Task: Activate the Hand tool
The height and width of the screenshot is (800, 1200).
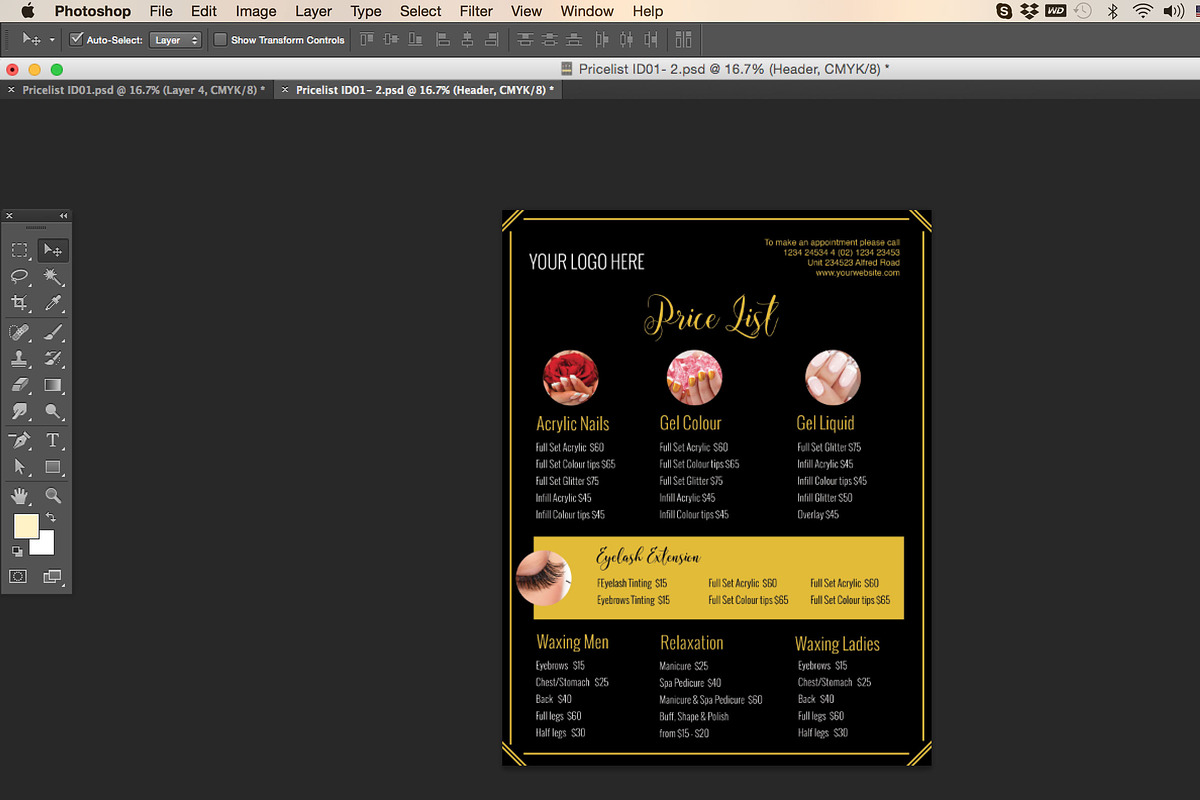Action: click(x=19, y=495)
